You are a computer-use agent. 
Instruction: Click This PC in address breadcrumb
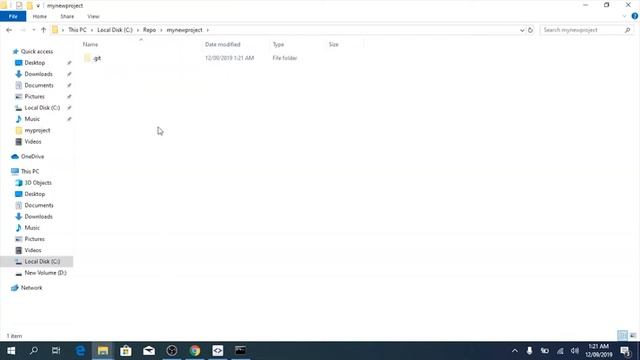77,30
